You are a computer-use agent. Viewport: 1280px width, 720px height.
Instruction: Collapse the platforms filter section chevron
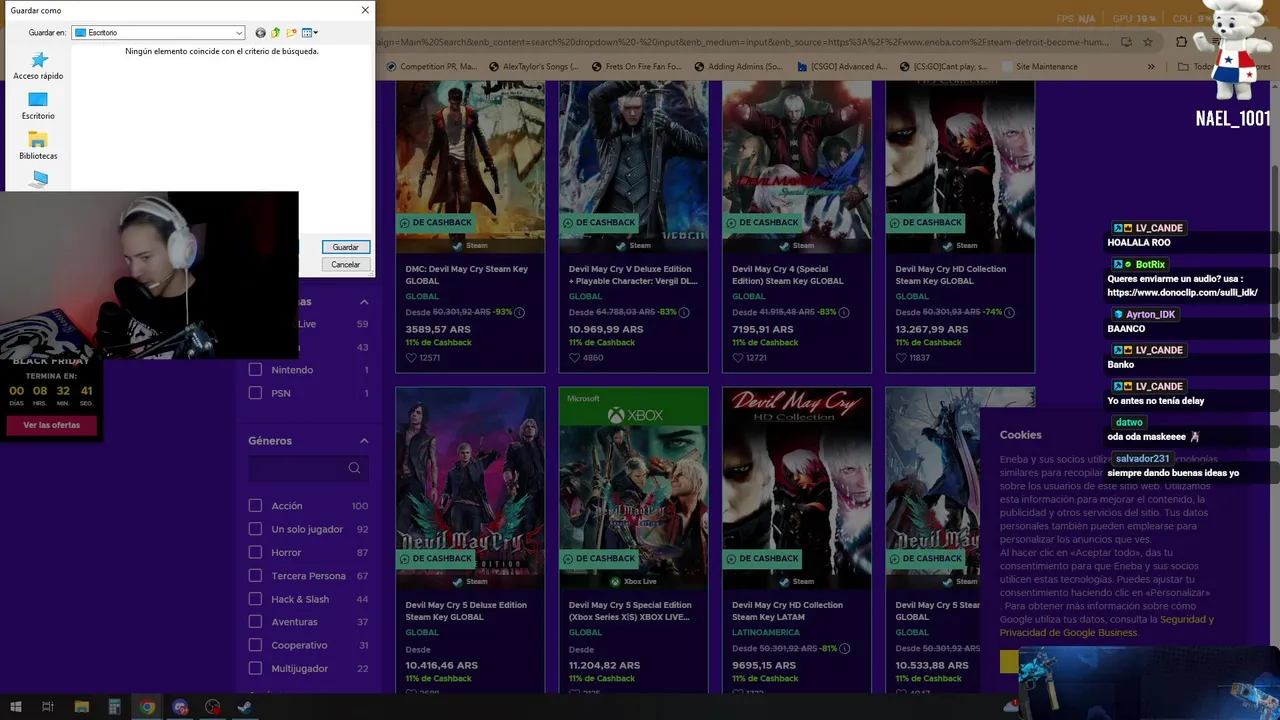coord(364,302)
